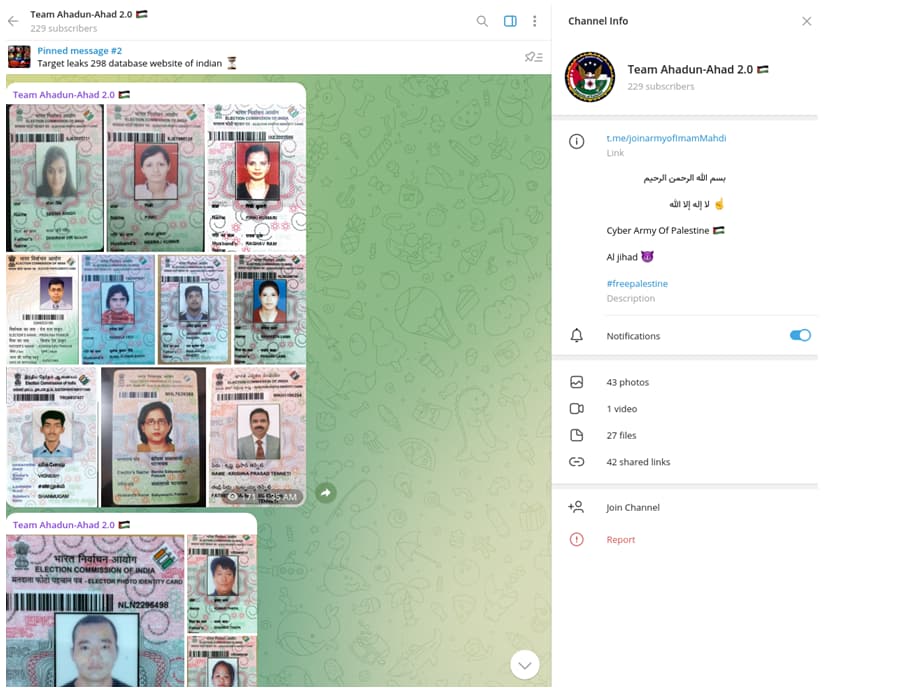Image resolution: width=917 pixels, height=688 pixels.
Task: Open the three-dot more options menu
Action: coord(535,21)
